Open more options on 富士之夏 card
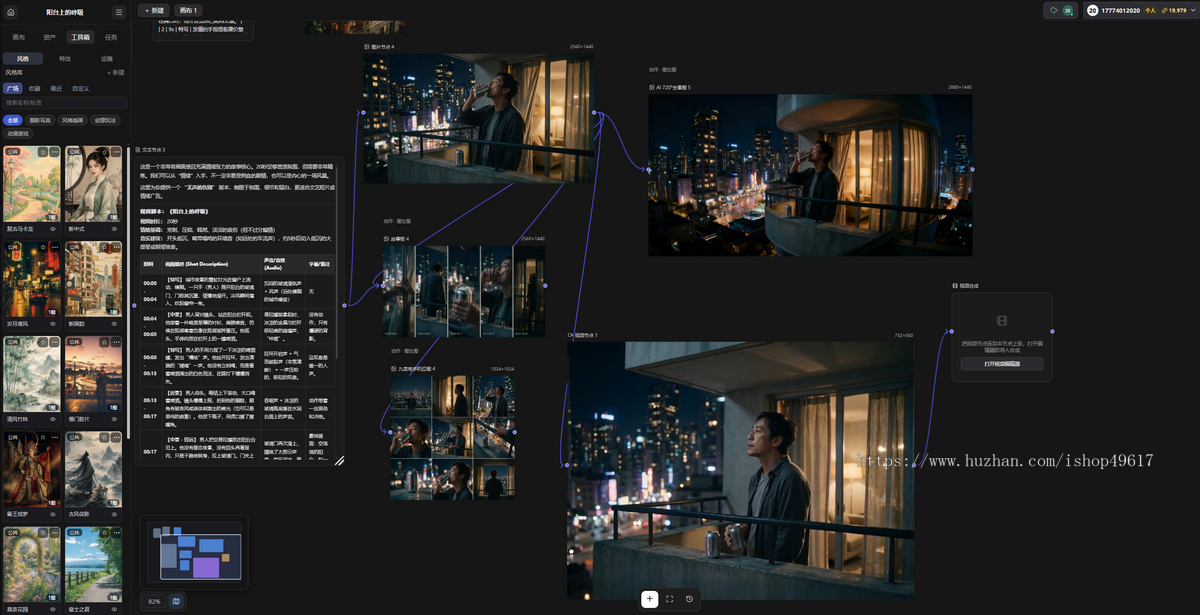The height and width of the screenshot is (615, 1200). click(x=116, y=533)
